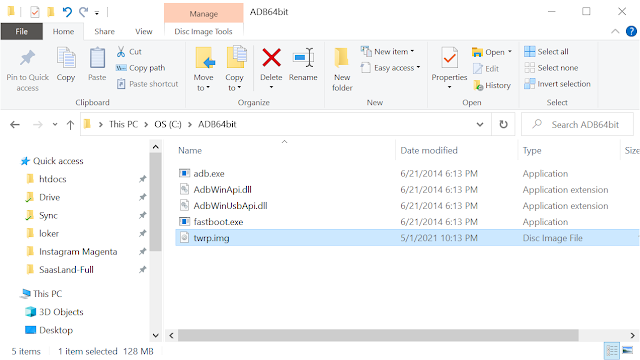
Task: Go back with the left arrow
Action: (x=15, y=124)
